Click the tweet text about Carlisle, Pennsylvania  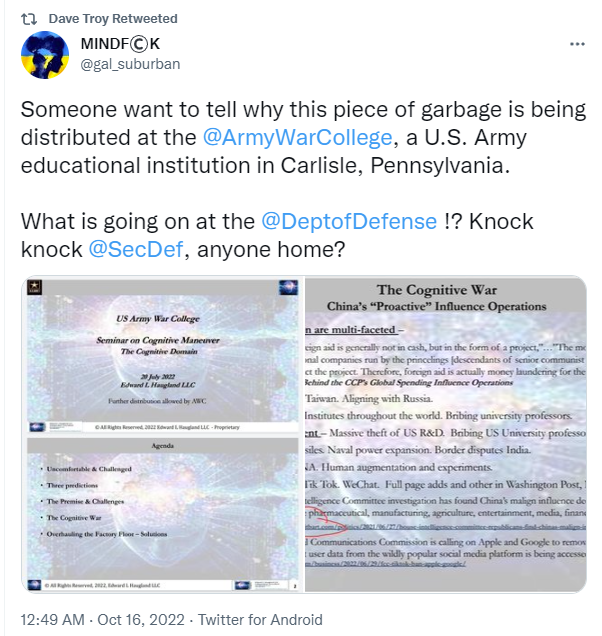pyautogui.click(x=303, y=138)
